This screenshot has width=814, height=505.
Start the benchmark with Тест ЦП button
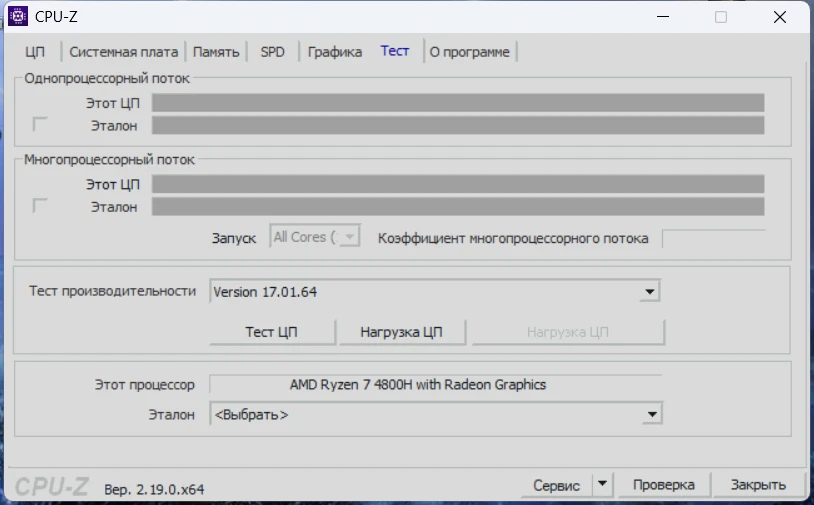tap(271, 332)
